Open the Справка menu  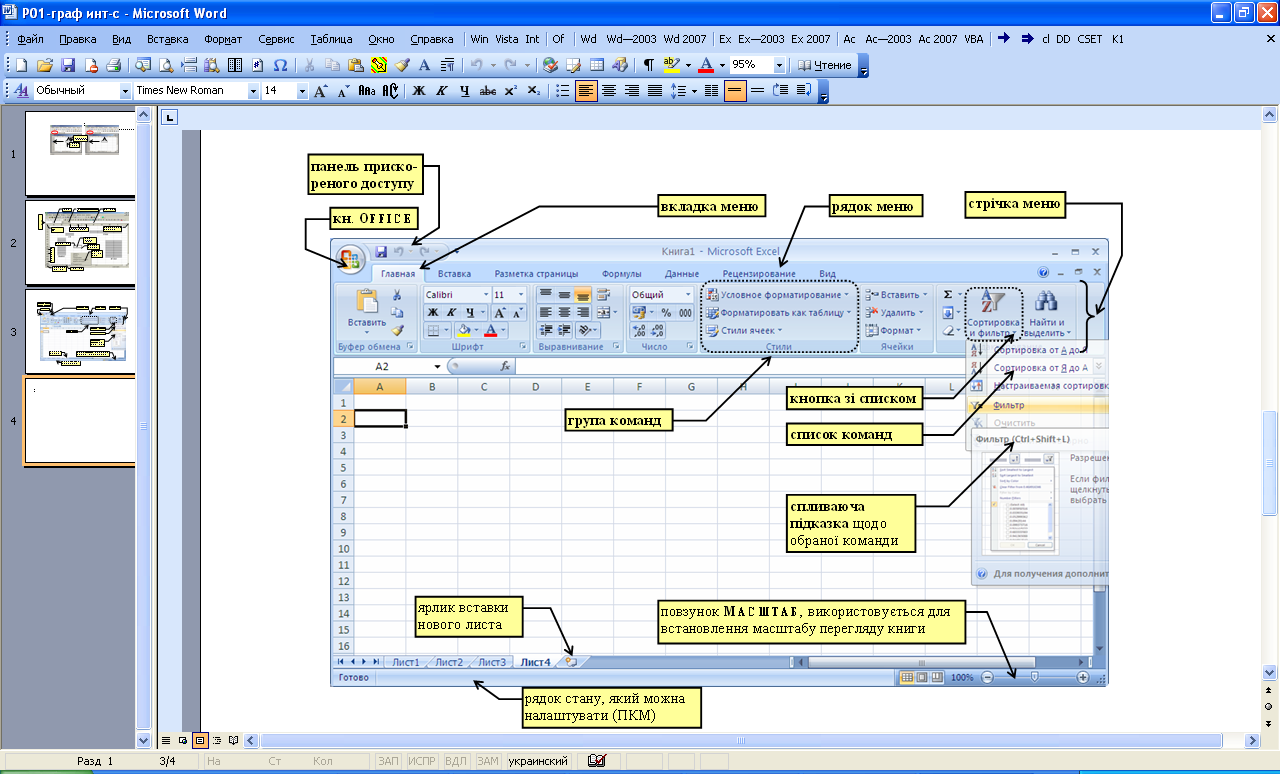point(432,39)
